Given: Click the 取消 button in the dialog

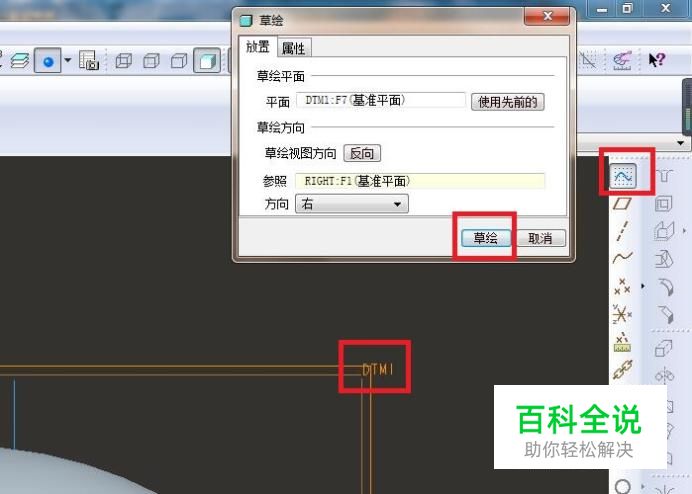Looking at the screenshot, I should click(x=540, y=238).
